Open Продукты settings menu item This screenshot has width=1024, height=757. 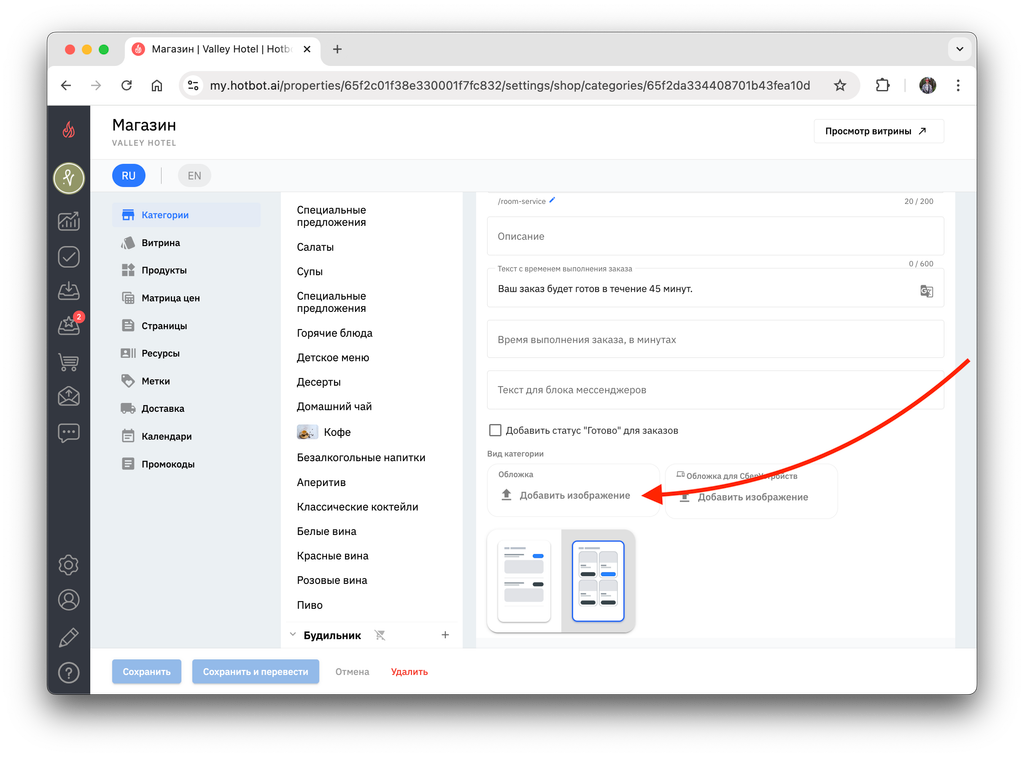186,270
